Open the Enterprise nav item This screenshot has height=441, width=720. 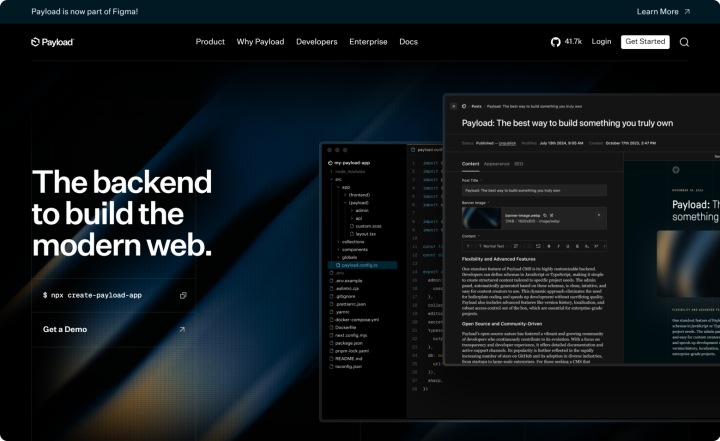[x=368, y=42]
